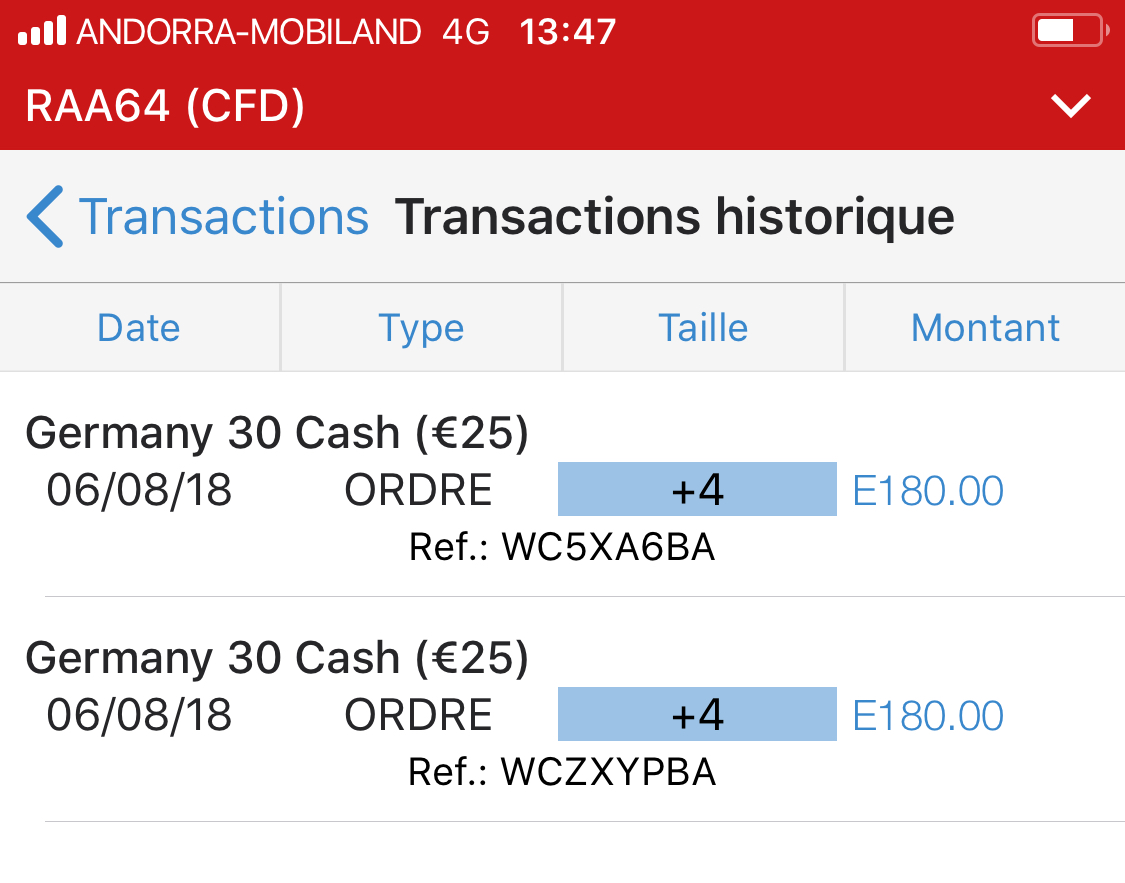Open account RAA64 (CFD) selector
1125x883 pixels.
165,106
